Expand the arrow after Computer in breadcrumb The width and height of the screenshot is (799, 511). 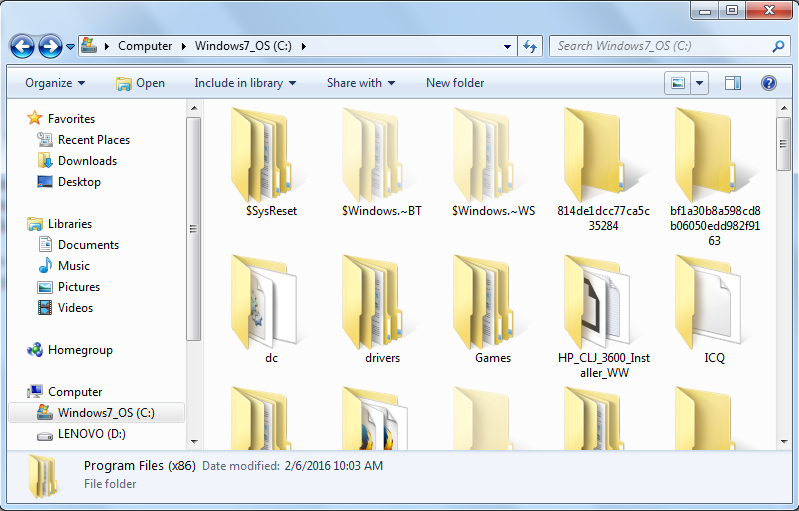click(184, 46)
